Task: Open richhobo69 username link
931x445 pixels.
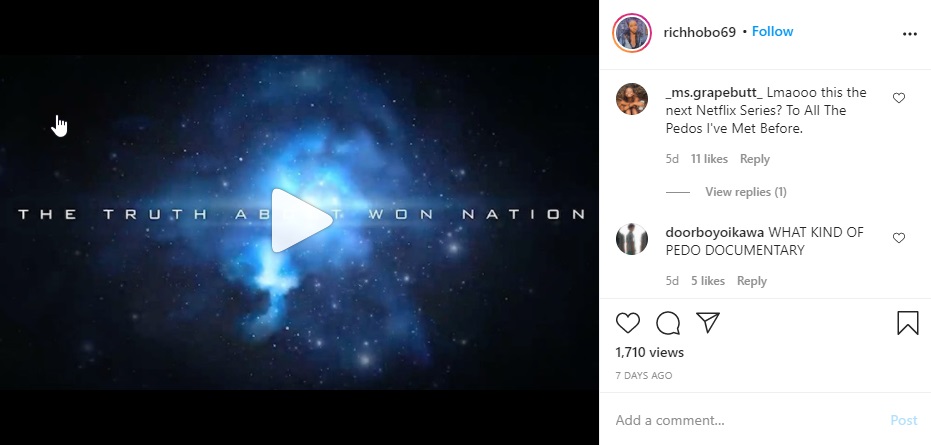Action: click(699, 32)
